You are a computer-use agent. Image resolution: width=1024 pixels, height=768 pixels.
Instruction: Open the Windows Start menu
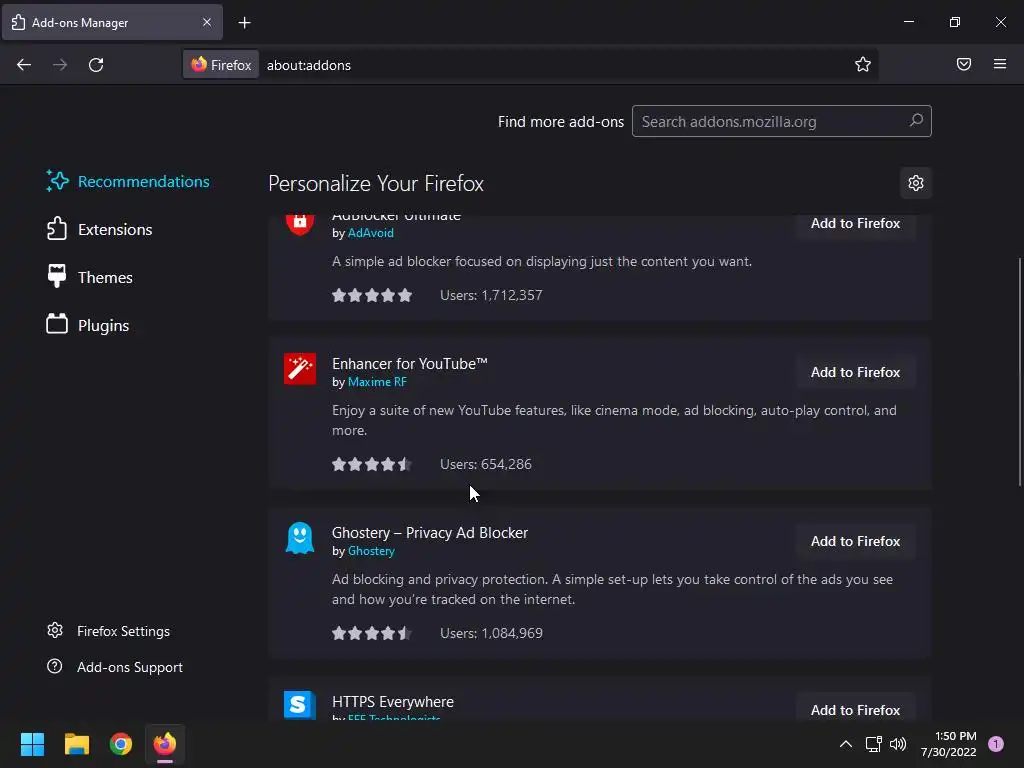(33, 744)
